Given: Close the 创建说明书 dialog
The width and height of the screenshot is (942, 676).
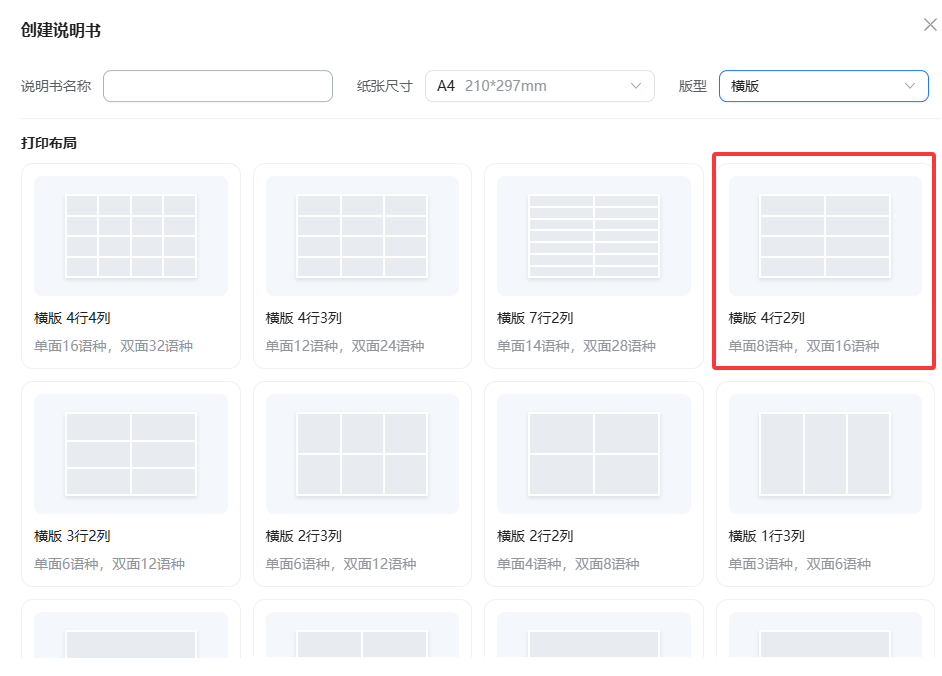Looking at the screenshot, I should pos(929,25).
